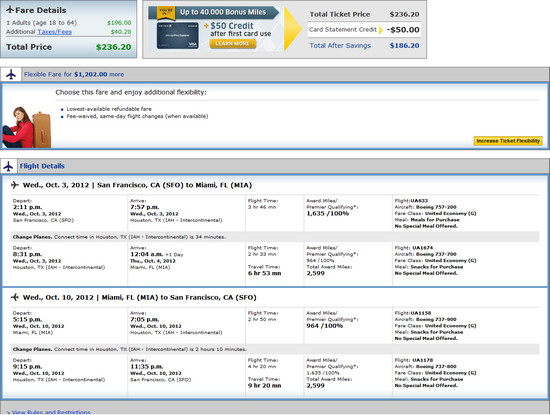Screen dimensions: 550x415
Task: Click the 7:05 p.m. arrival time
Action: (145, 320)
